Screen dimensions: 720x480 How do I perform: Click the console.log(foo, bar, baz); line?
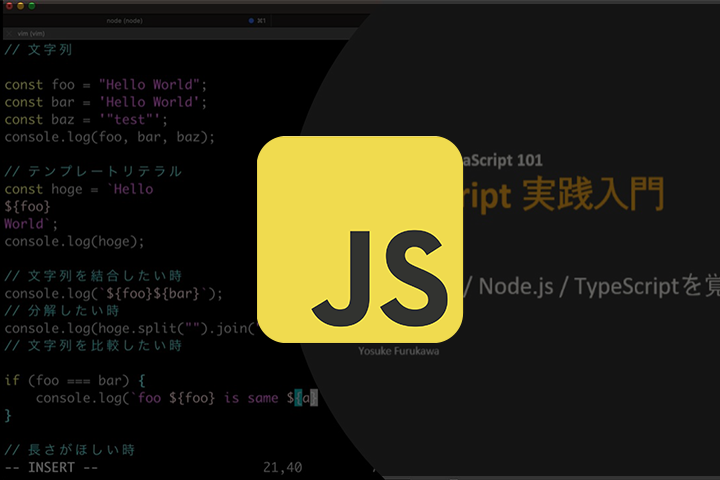[x=110, y=137]
